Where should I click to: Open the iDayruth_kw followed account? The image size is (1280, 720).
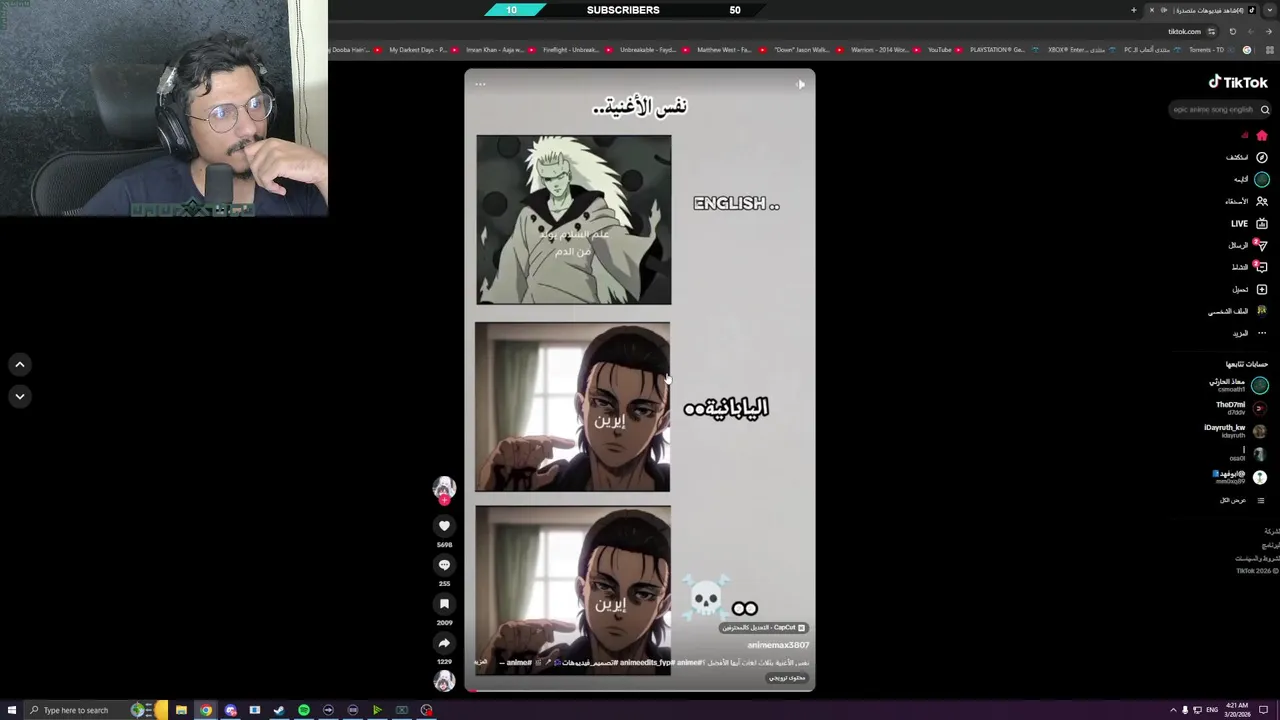tap(1235, 431)
